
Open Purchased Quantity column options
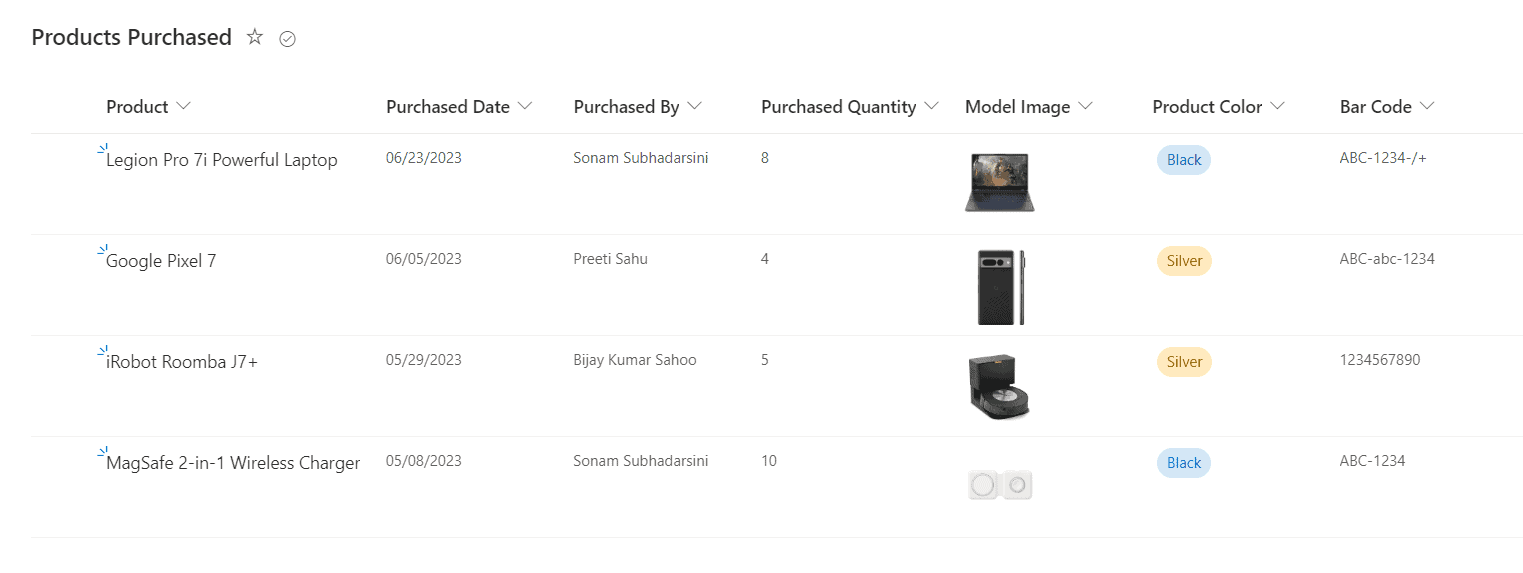932,107
